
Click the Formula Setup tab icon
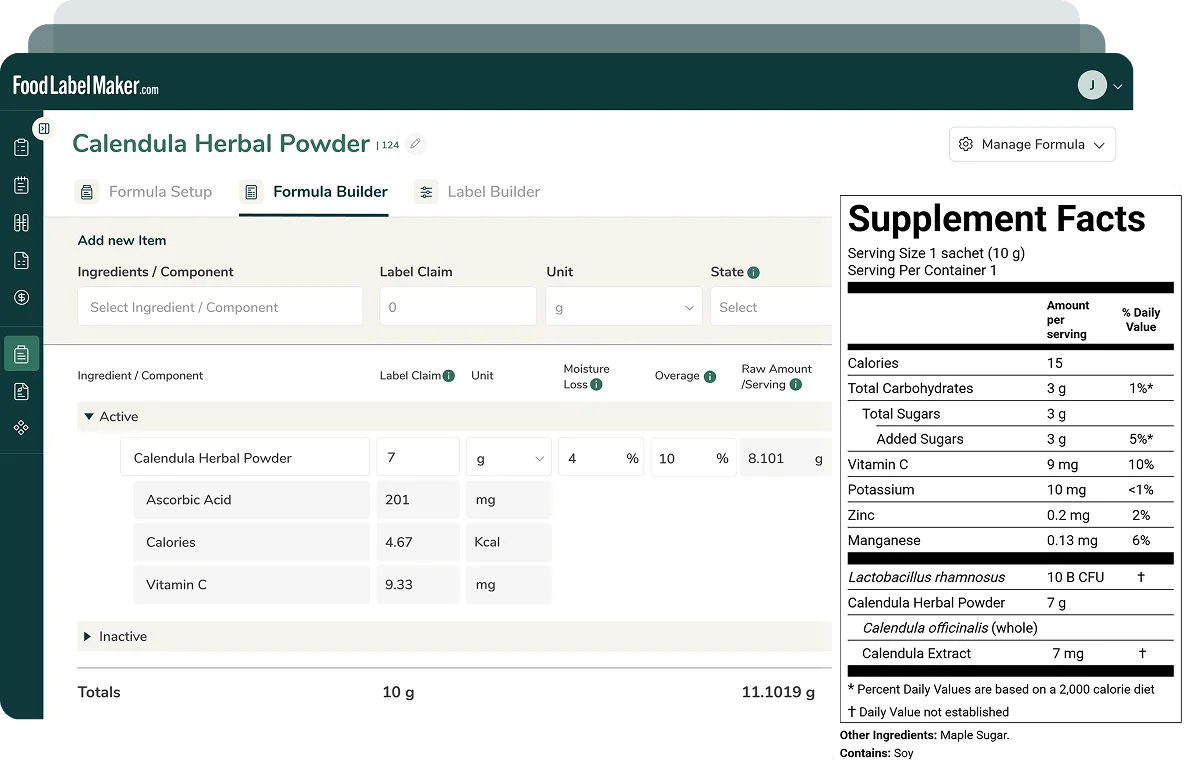87,192
